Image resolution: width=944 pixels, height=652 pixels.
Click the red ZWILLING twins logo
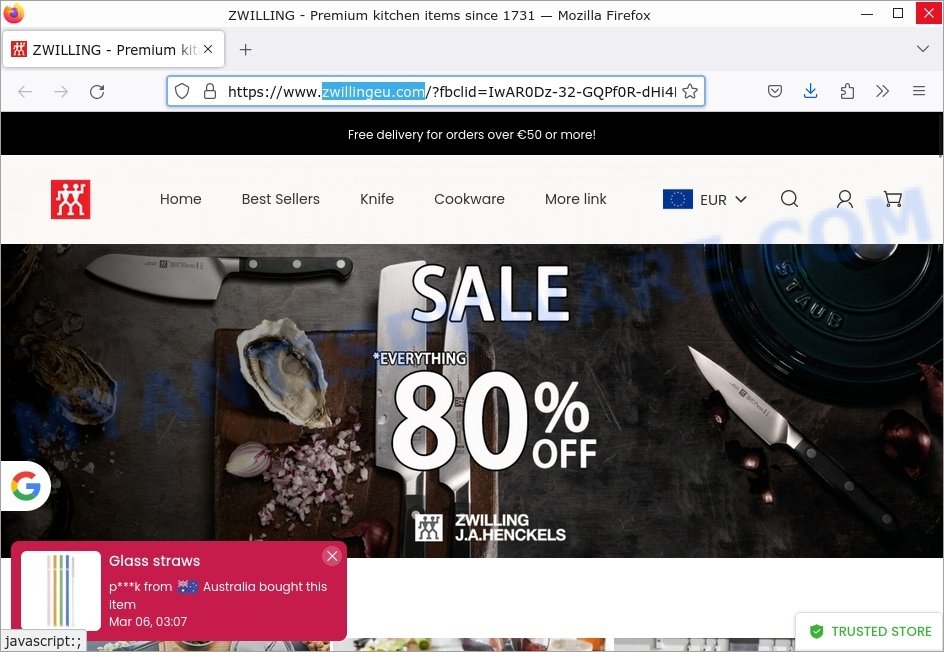click(x=70, y=199)
